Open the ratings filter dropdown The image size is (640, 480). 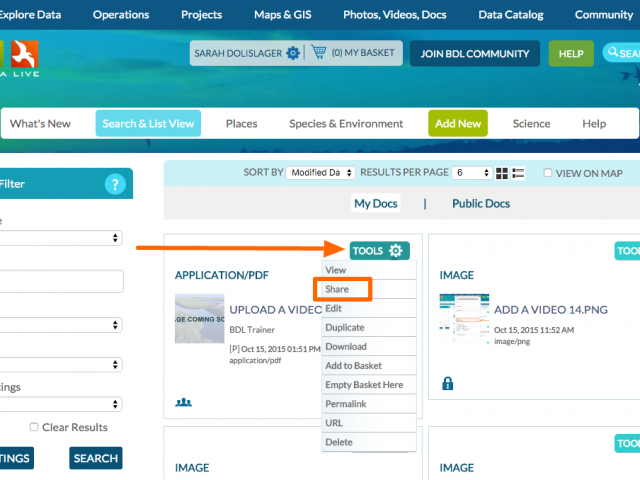click(60, 404)
